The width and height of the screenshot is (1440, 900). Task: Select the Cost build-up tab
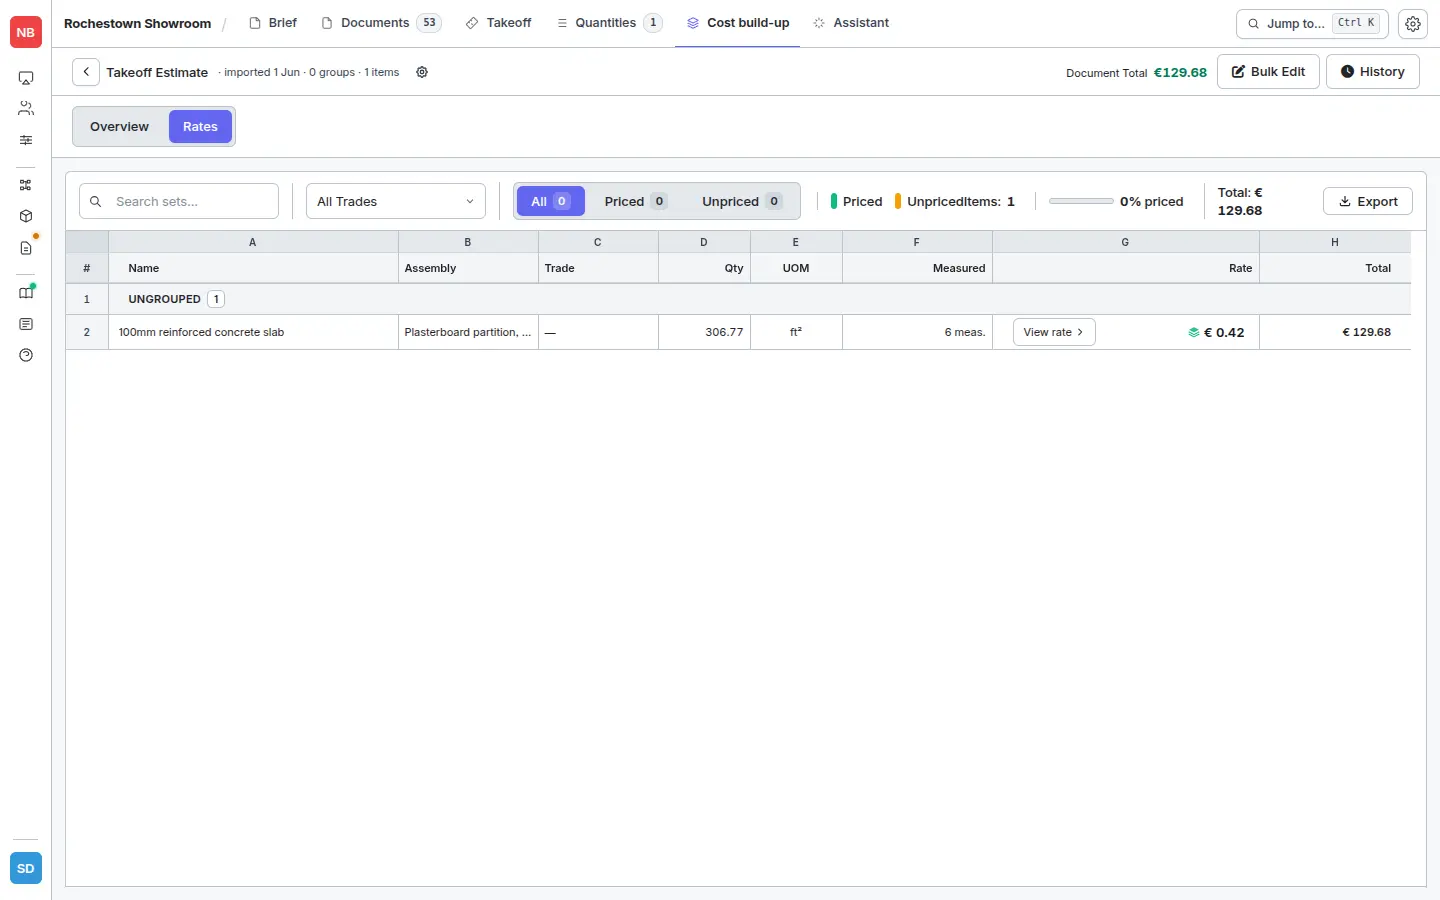738,23
